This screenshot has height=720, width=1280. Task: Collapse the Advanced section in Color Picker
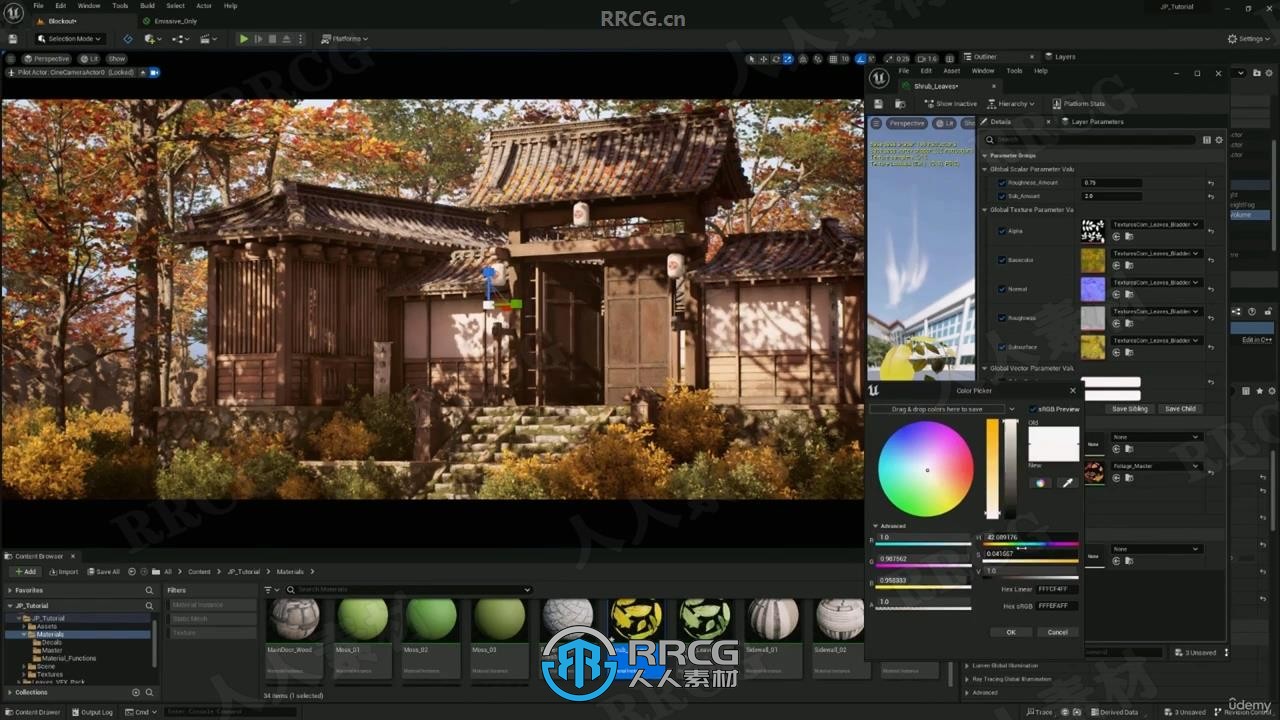876,526
